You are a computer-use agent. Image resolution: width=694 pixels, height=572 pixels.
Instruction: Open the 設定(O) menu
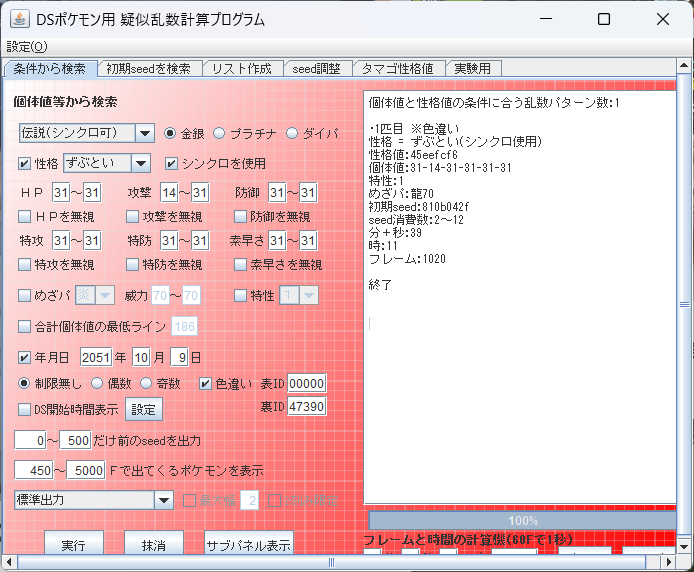click(x=27, y=46)
